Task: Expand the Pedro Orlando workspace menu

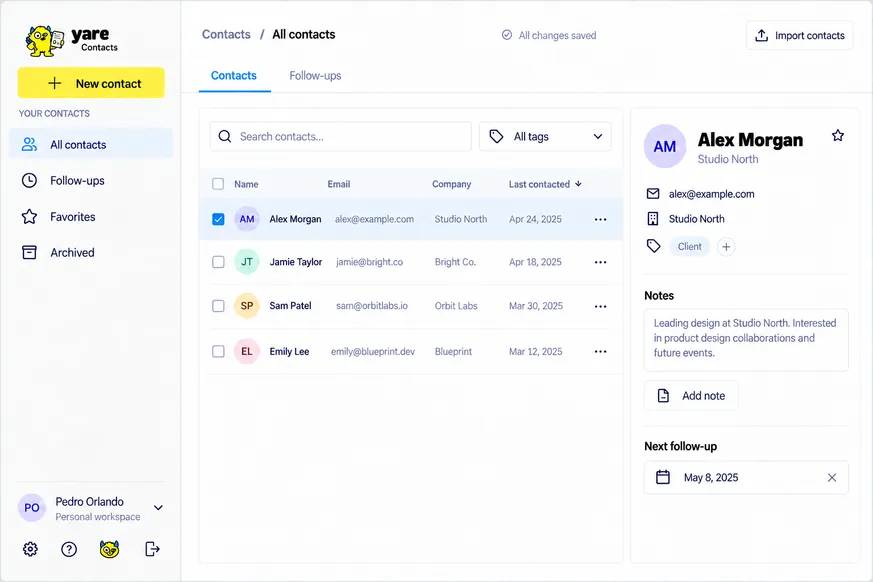Action: tap(158, 507)
